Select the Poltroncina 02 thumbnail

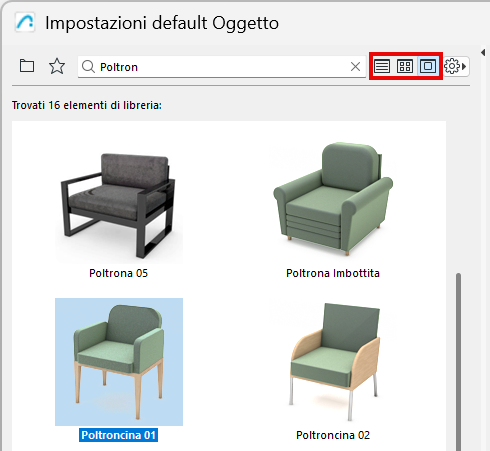(333, 362)
